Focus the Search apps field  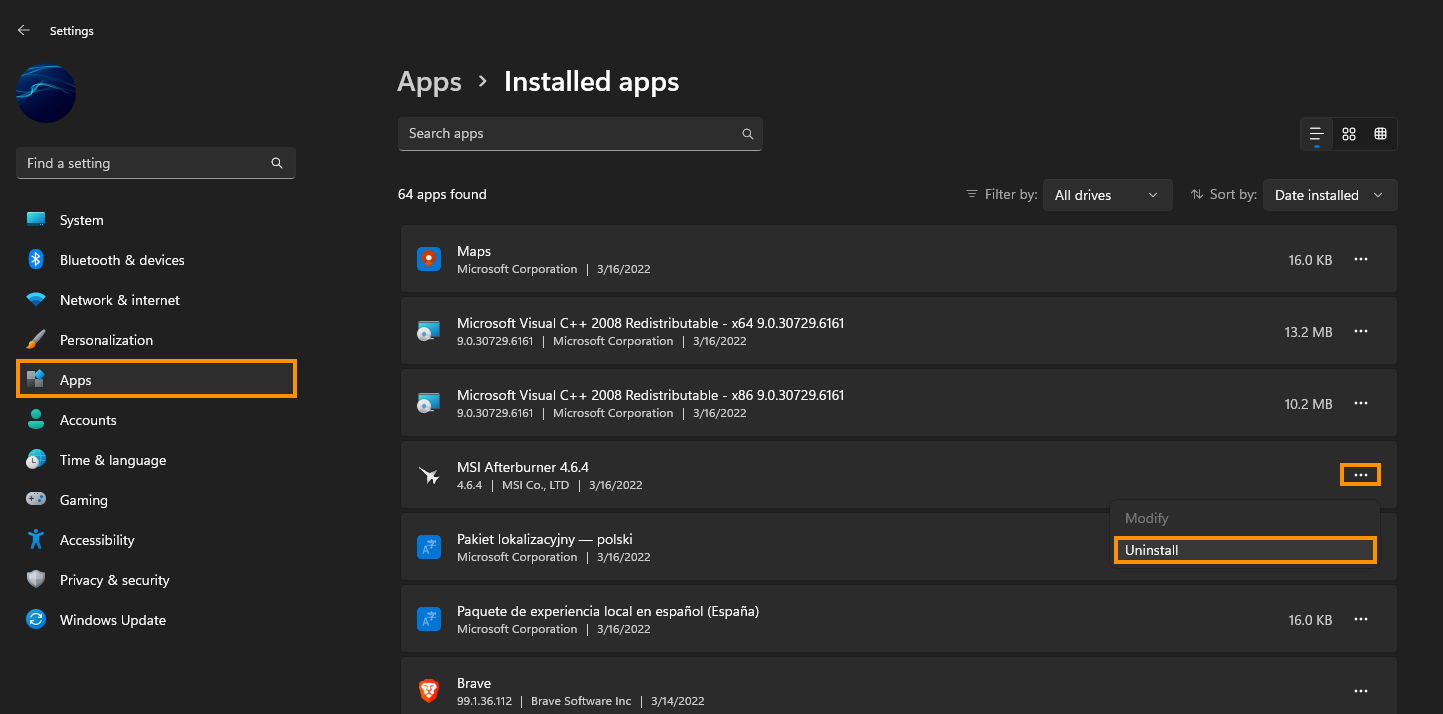click(x=580, y=134)
